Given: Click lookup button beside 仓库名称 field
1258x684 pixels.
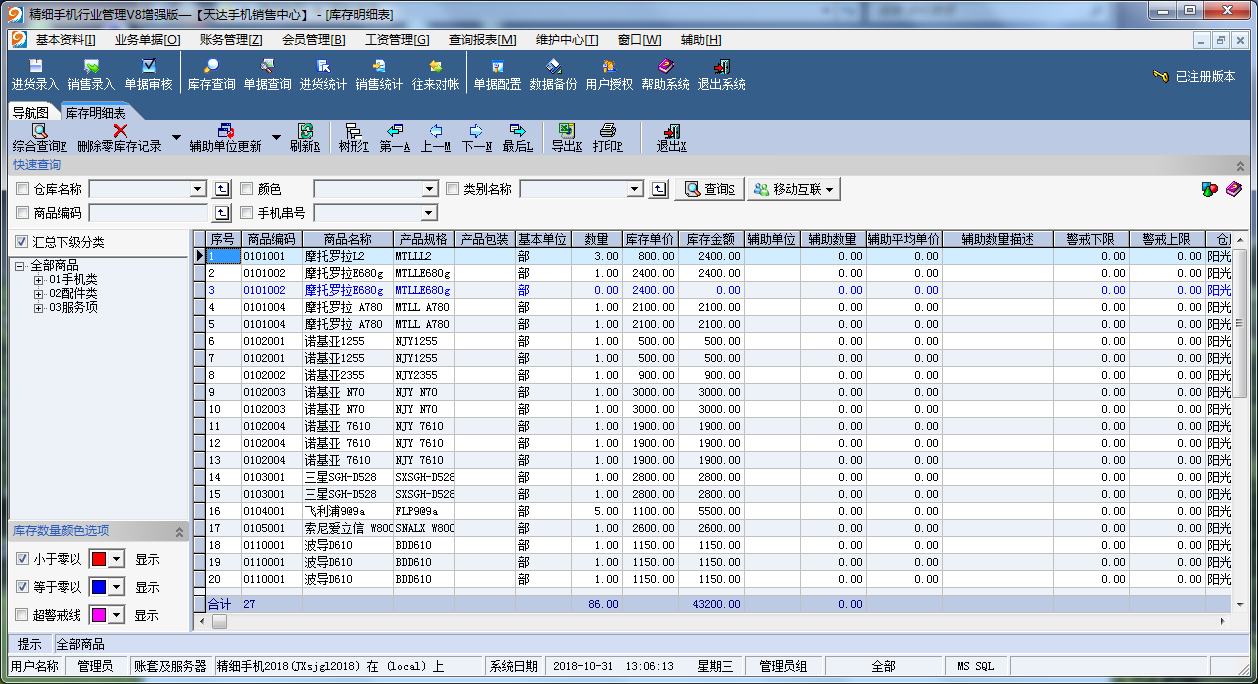Looking at the screenshot, I should pos(223,189).
